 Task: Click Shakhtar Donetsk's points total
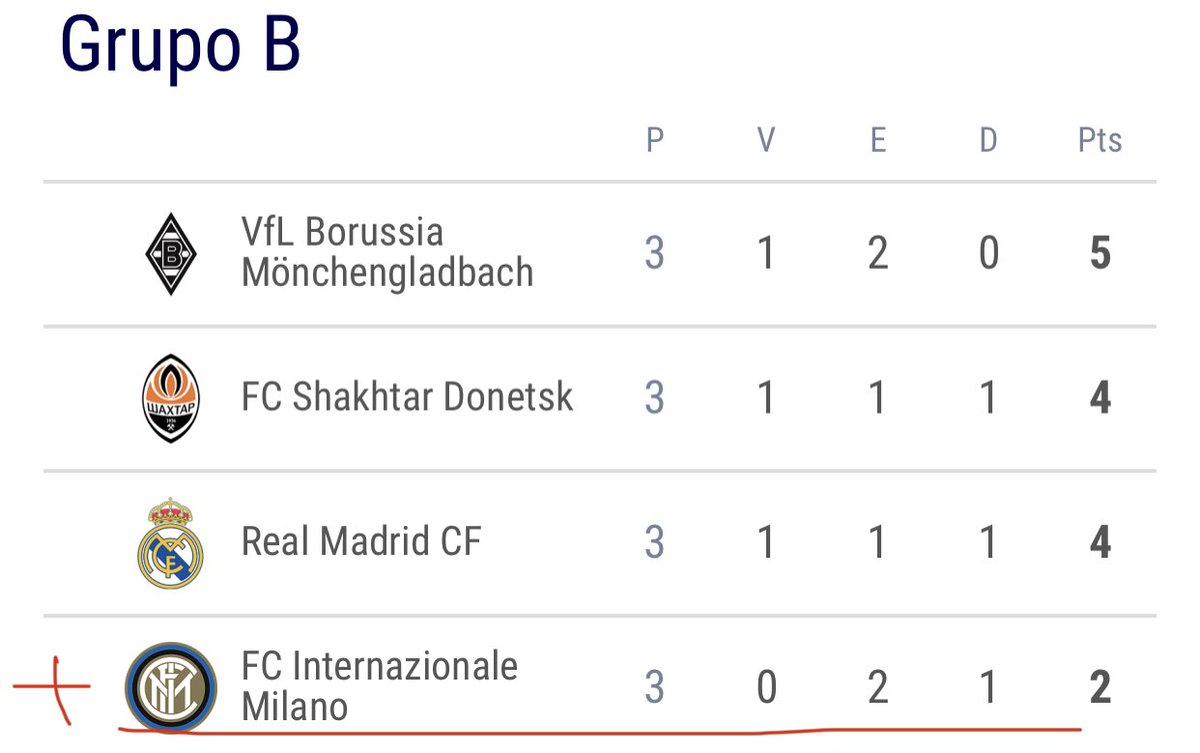(1100, 398)
